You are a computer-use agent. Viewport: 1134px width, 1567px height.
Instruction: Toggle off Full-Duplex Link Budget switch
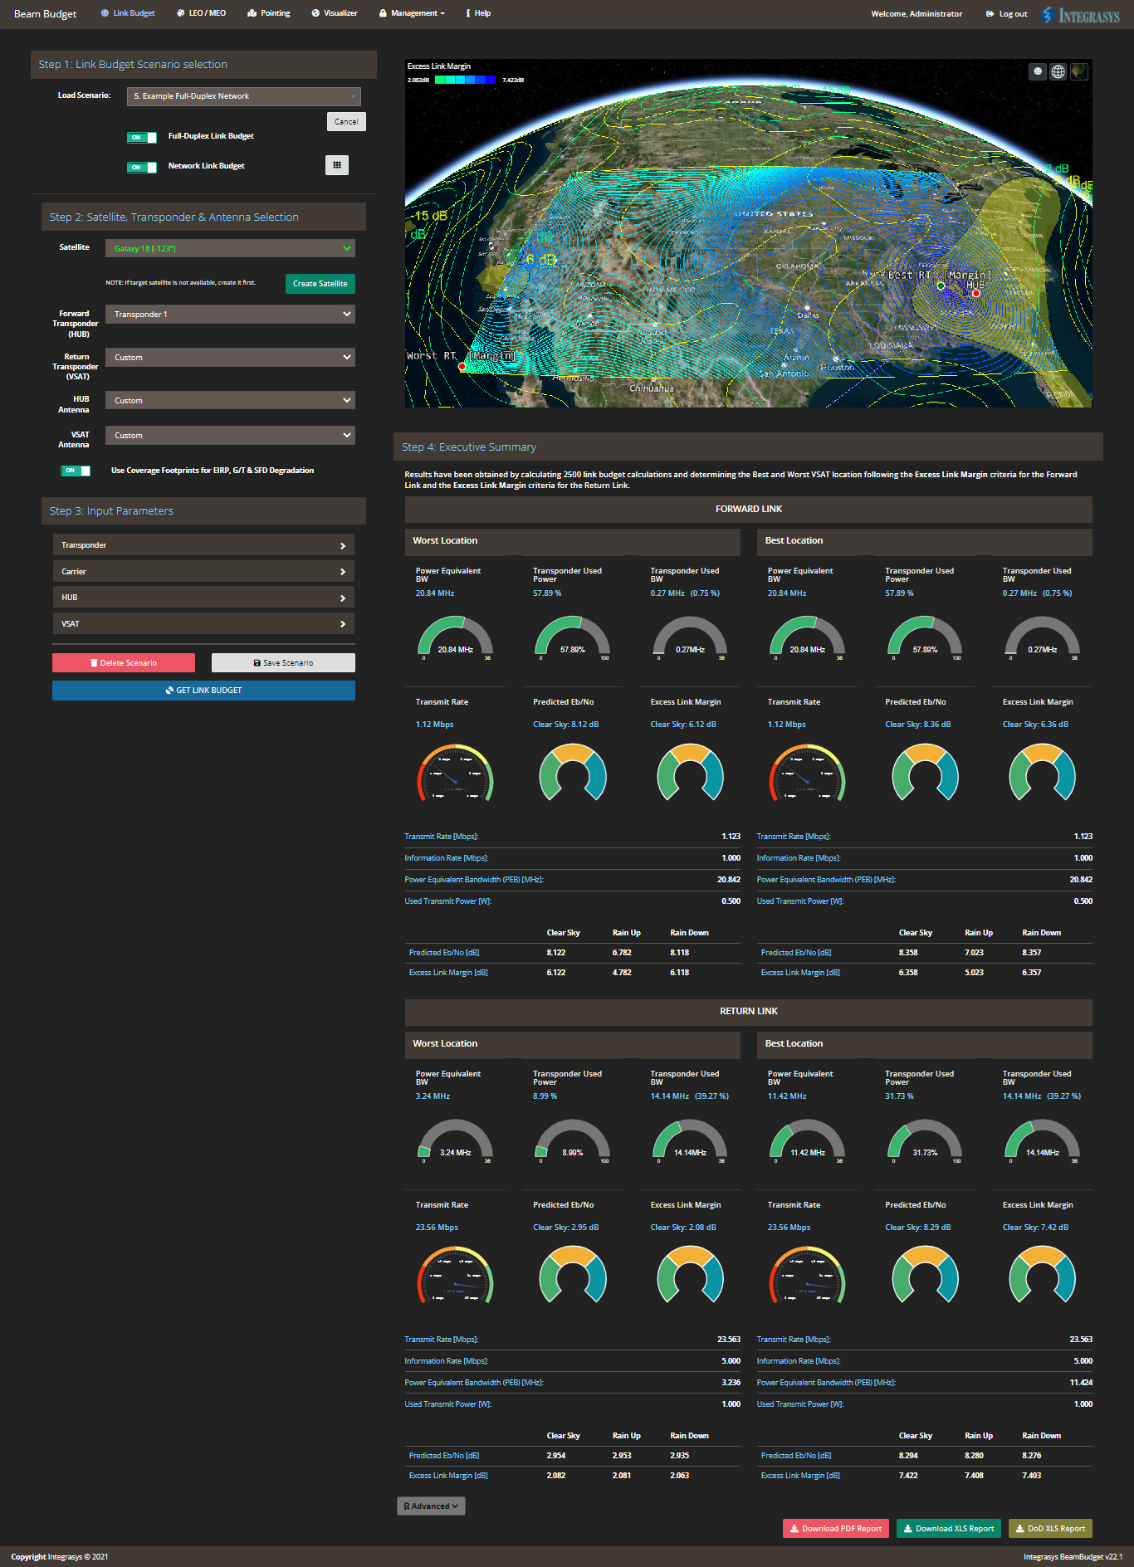point(142,137)
